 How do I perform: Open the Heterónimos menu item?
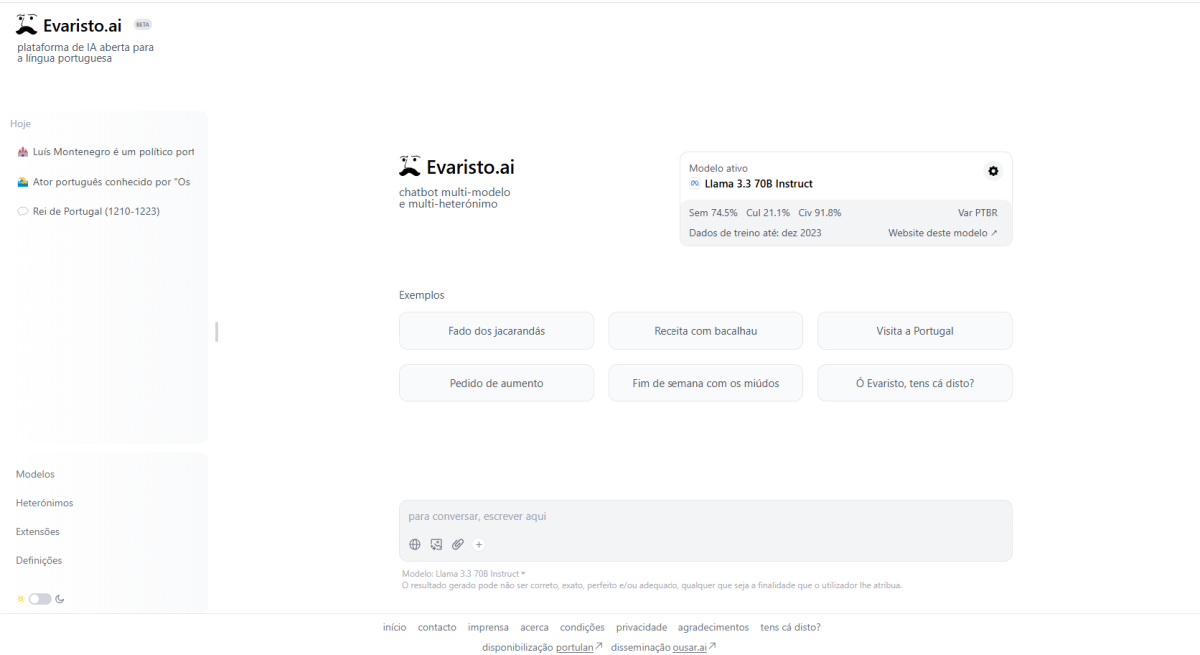pyautogui.click(x=44, y=503)
